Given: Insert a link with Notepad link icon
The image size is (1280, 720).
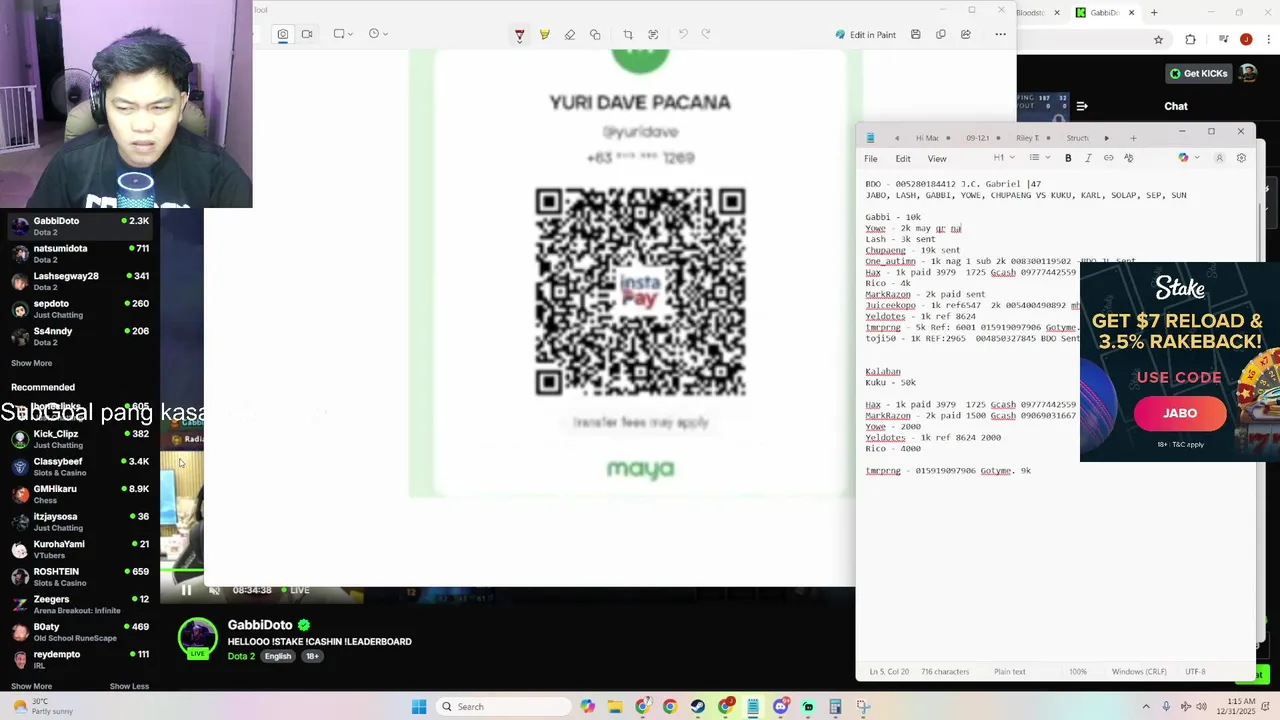Looking at the screenshot, I should pos(1108,158).
